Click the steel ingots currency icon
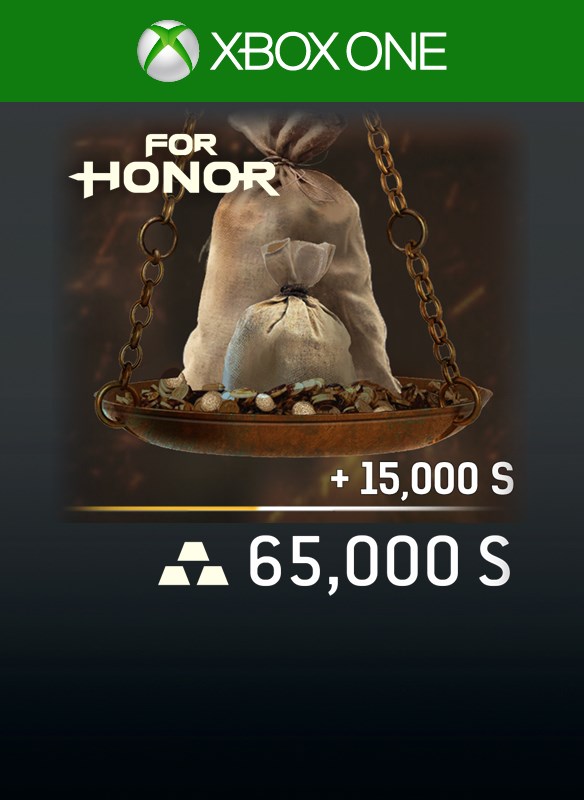 (x=193, y=563)
